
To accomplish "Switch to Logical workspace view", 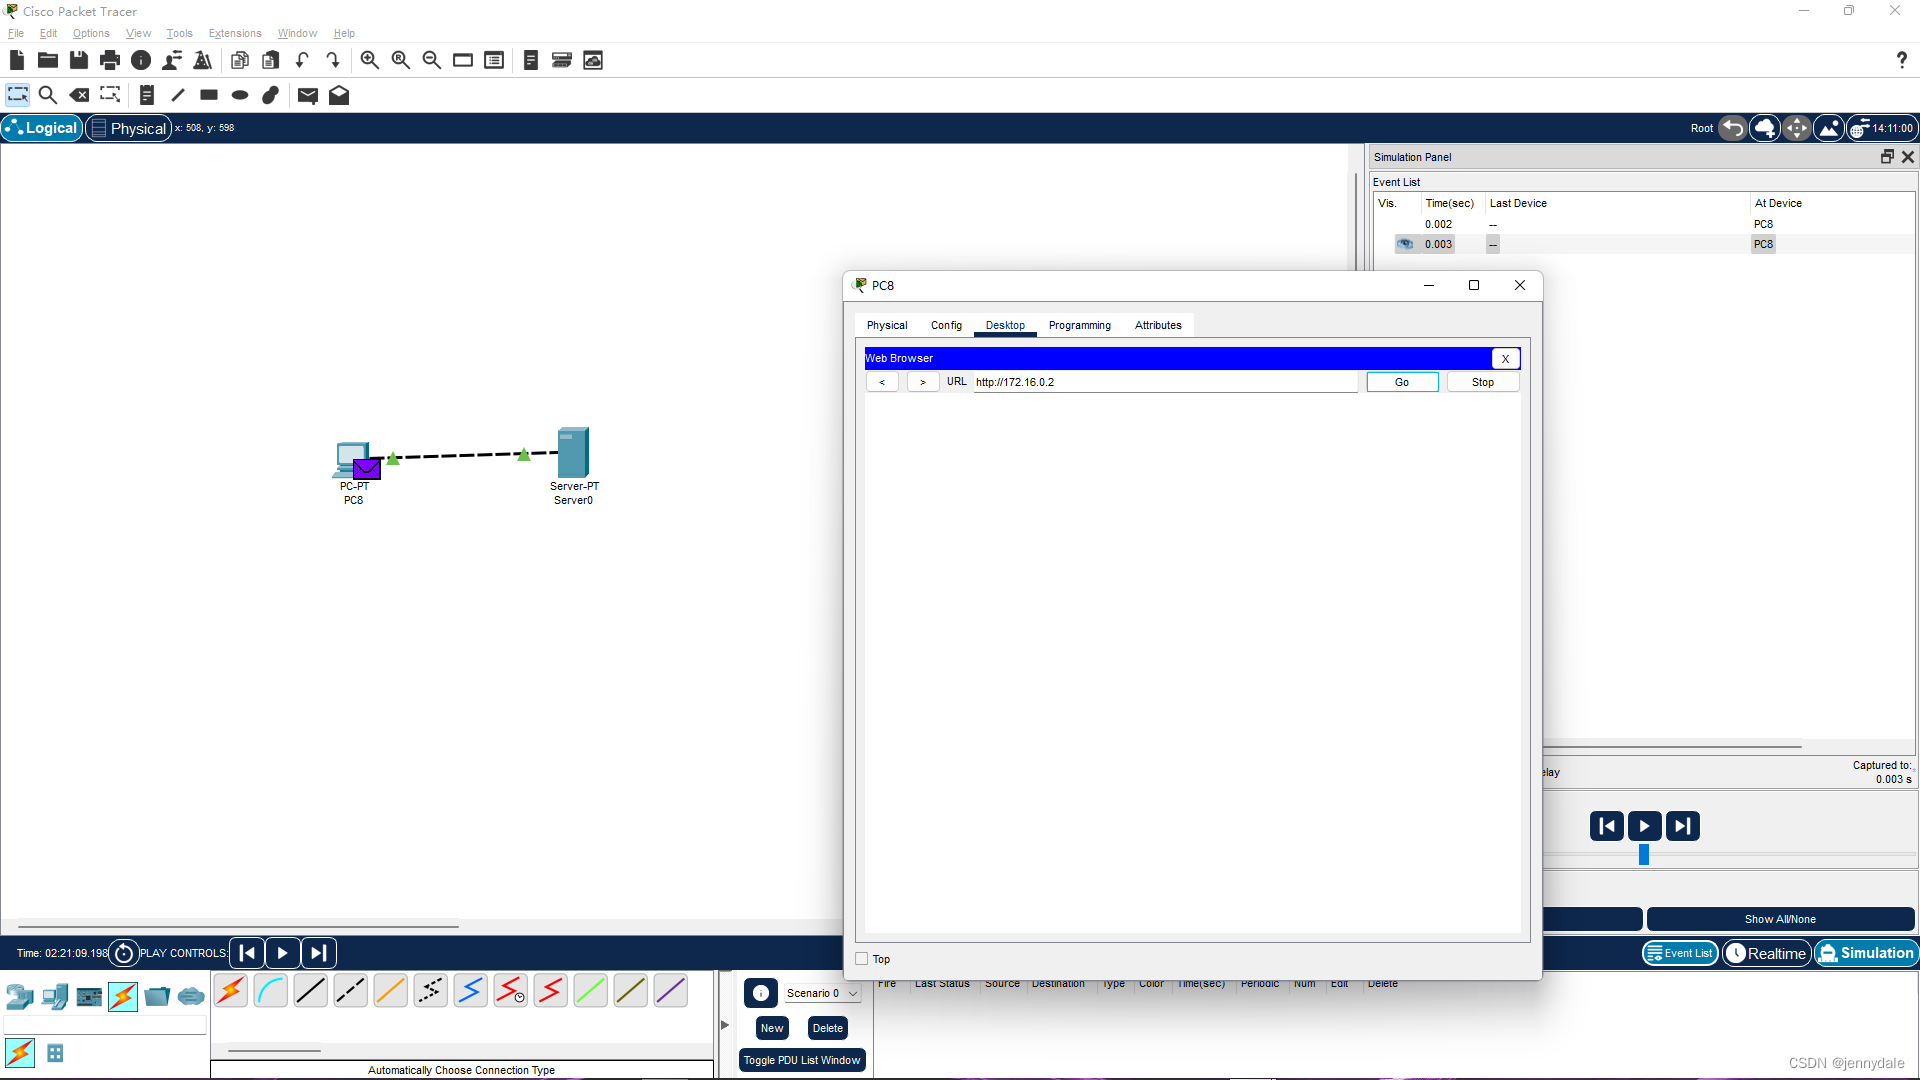I will tap(42, 128).
